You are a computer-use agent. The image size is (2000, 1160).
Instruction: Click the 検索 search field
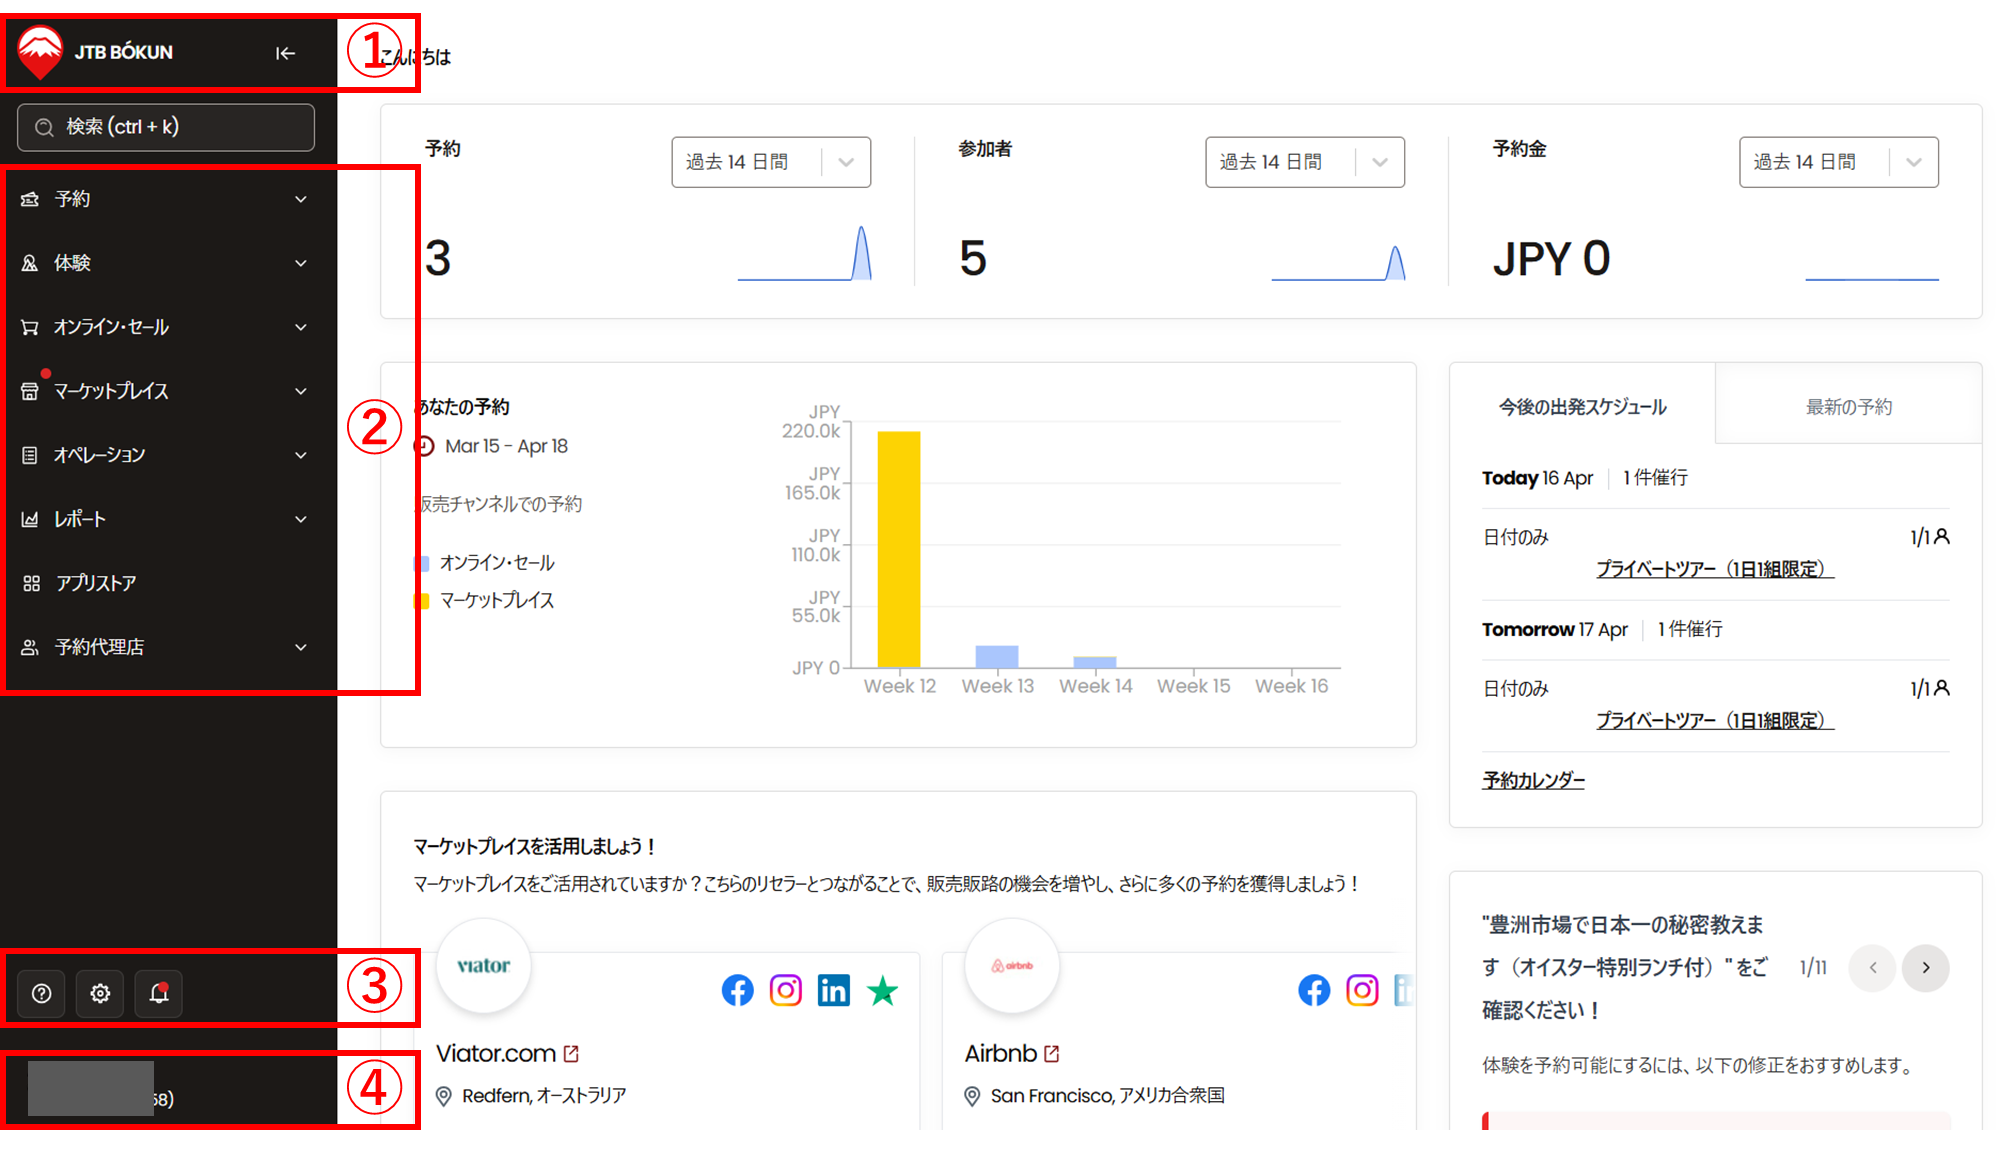(166, 127)
